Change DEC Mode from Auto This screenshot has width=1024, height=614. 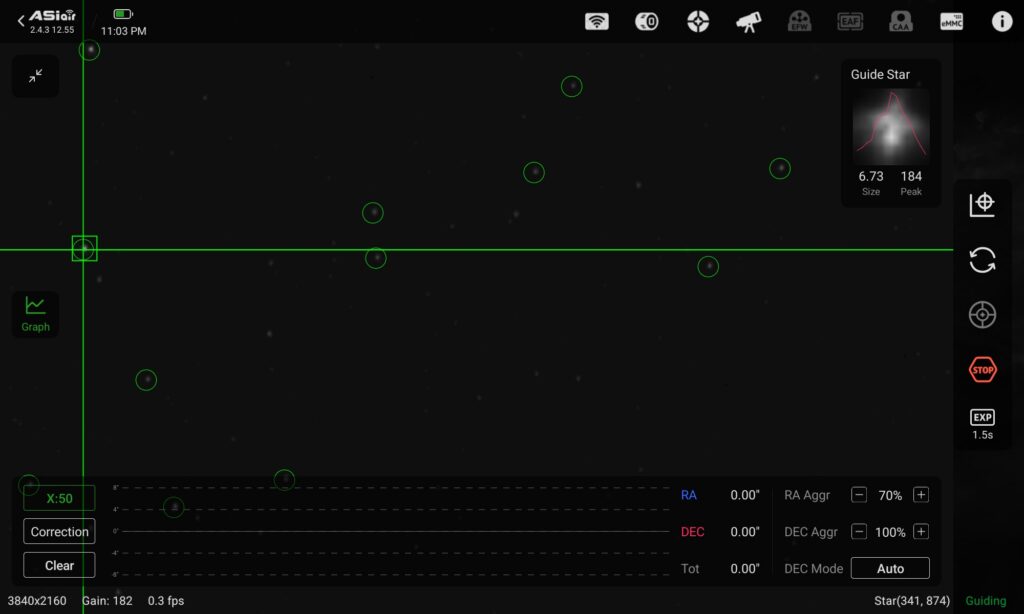pyautogui.click(x=889, y=568)
